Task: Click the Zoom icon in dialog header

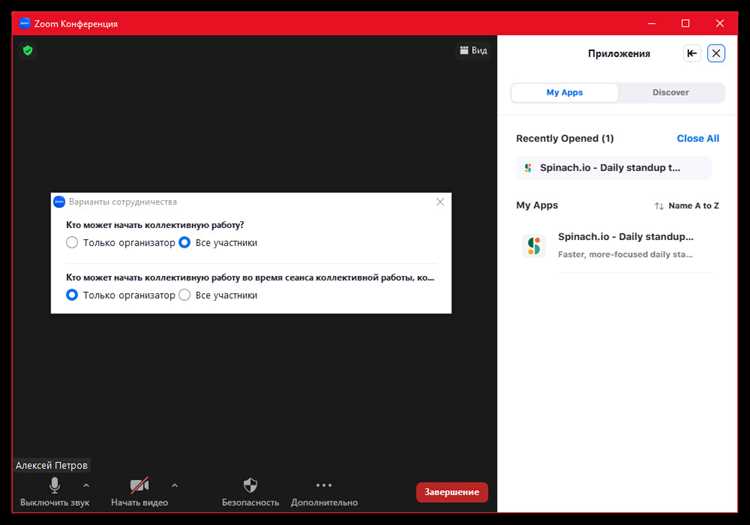Action: 59,202
